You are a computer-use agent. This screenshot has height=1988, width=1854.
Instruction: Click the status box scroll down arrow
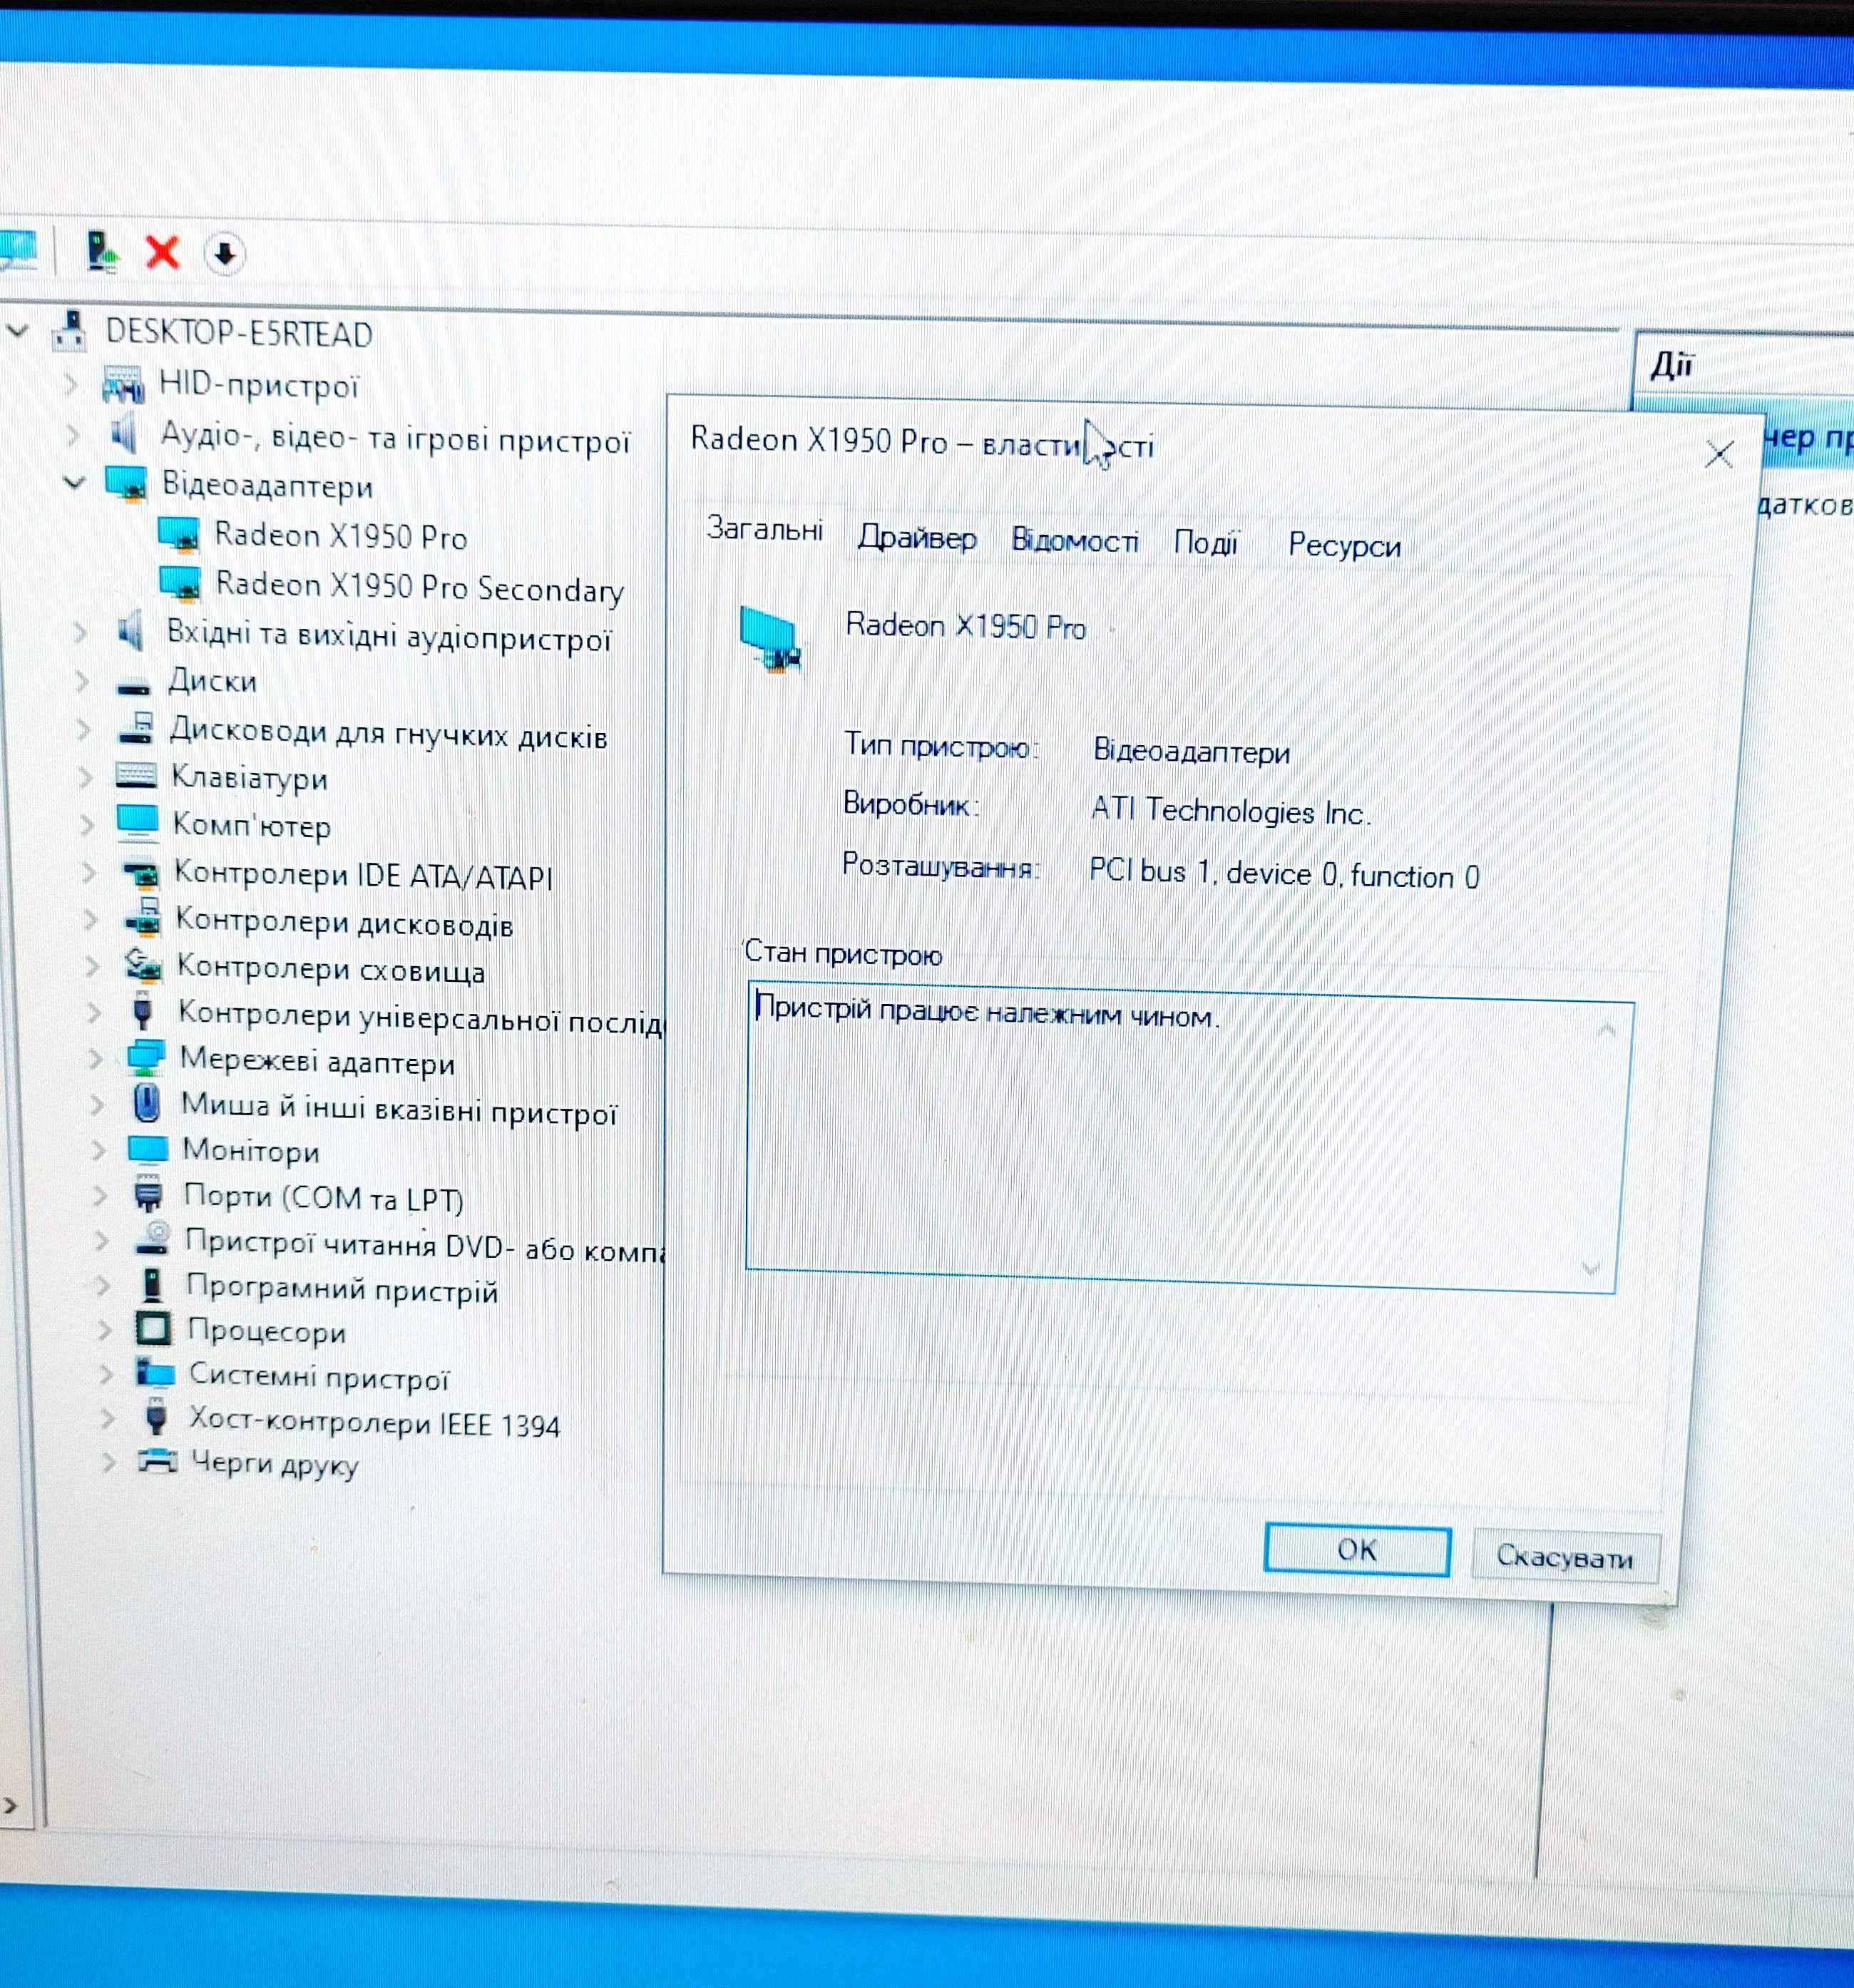pyautogui.click(x=1590, y=1268)
